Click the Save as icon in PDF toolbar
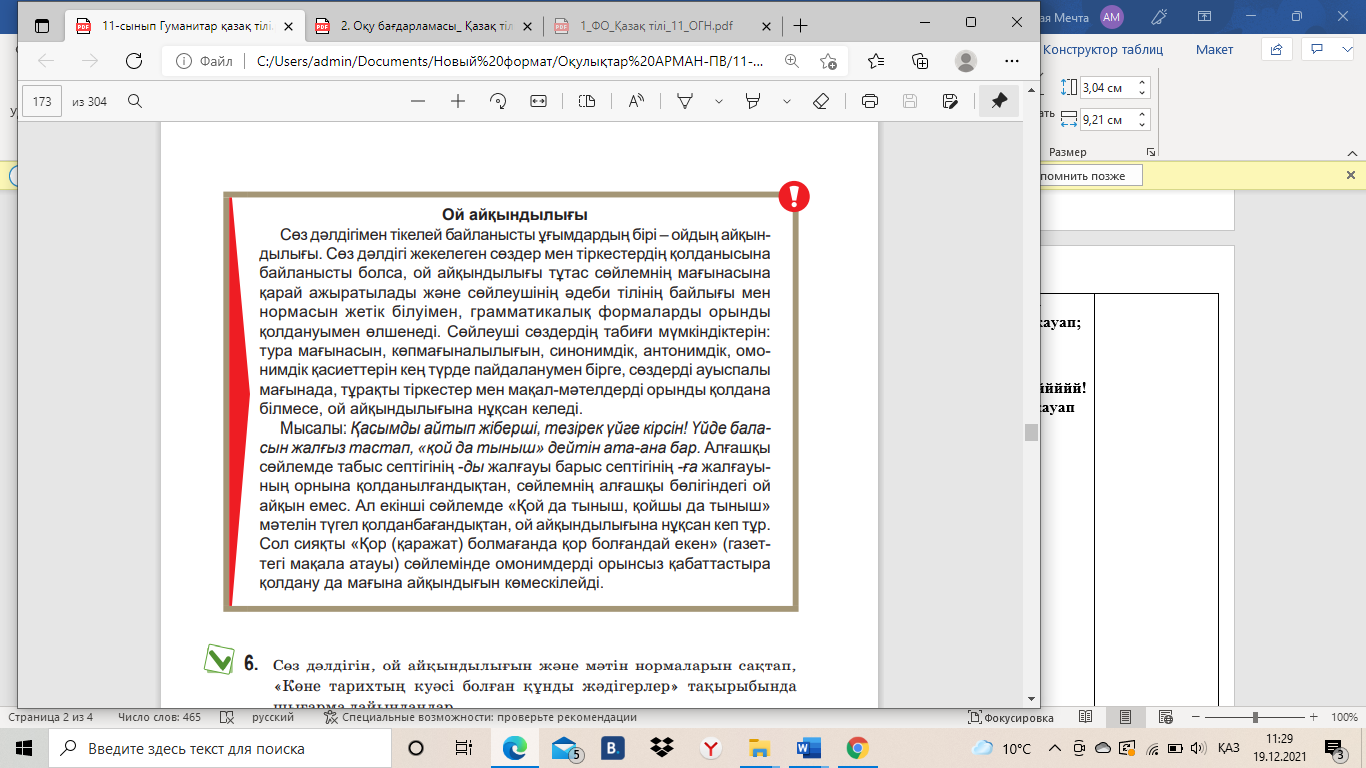This screenshot has width=1366, height=768. pyautogui.click(x=950, y=101)
